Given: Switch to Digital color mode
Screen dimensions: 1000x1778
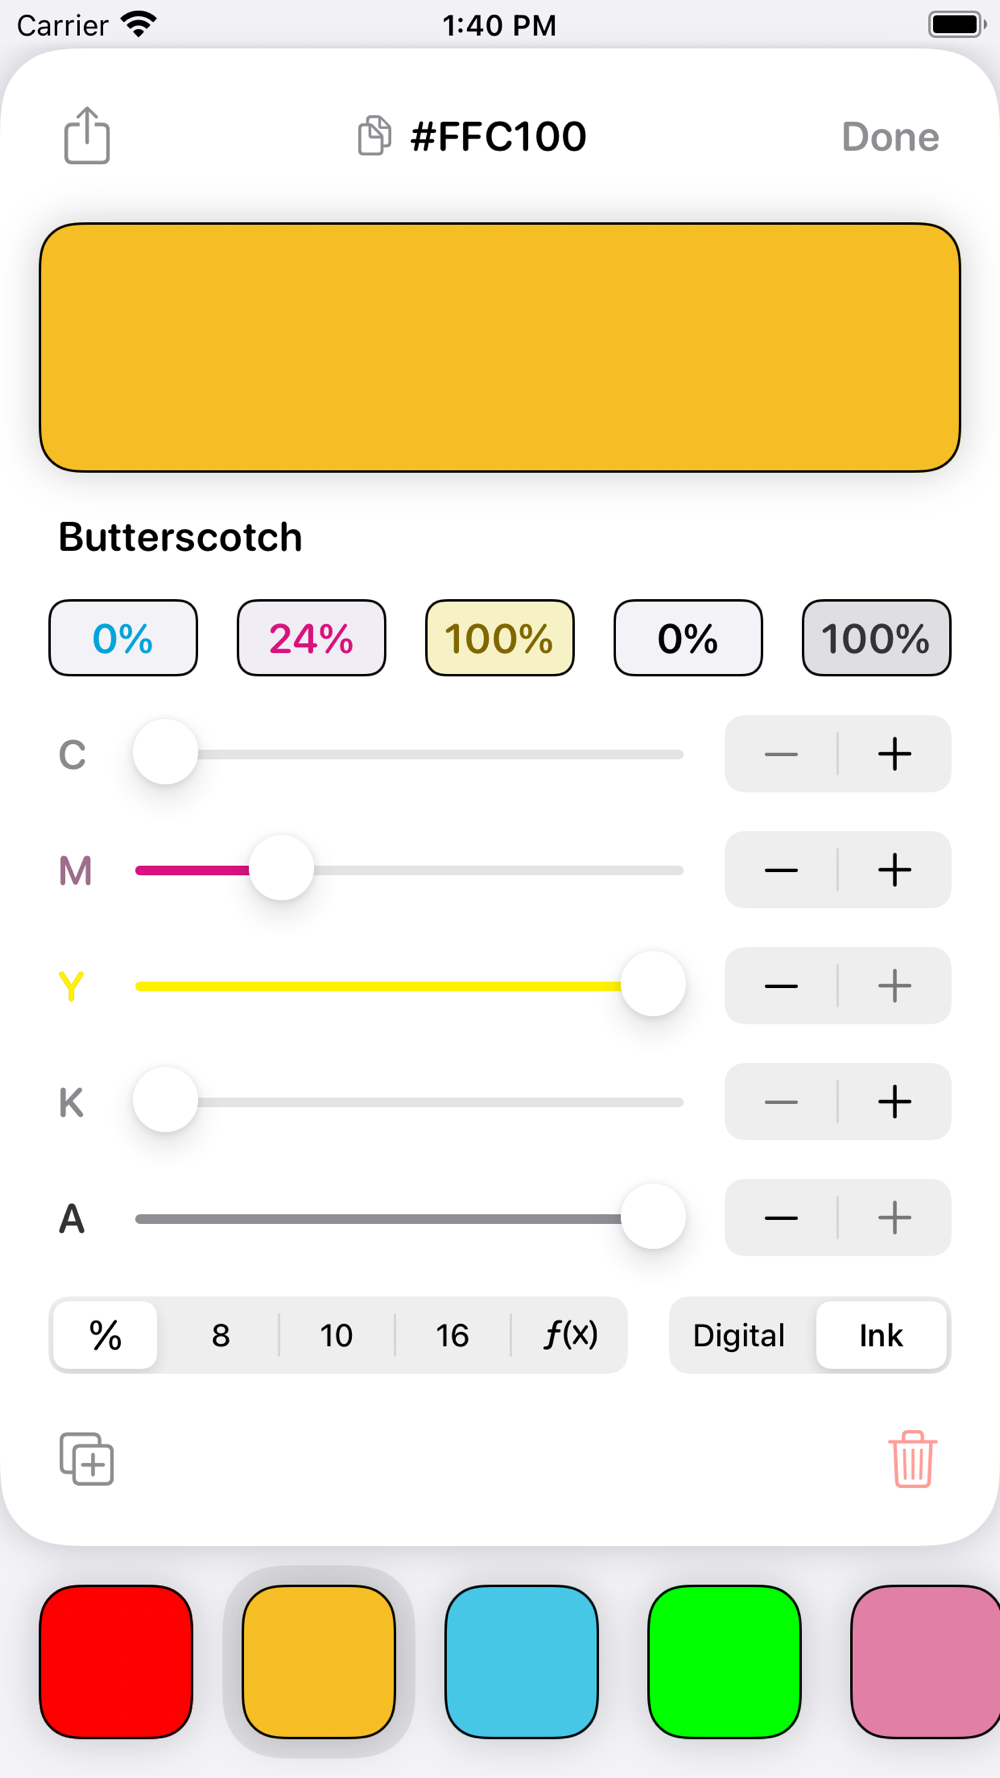Looking at the screenshot, I should (739, 1335).
